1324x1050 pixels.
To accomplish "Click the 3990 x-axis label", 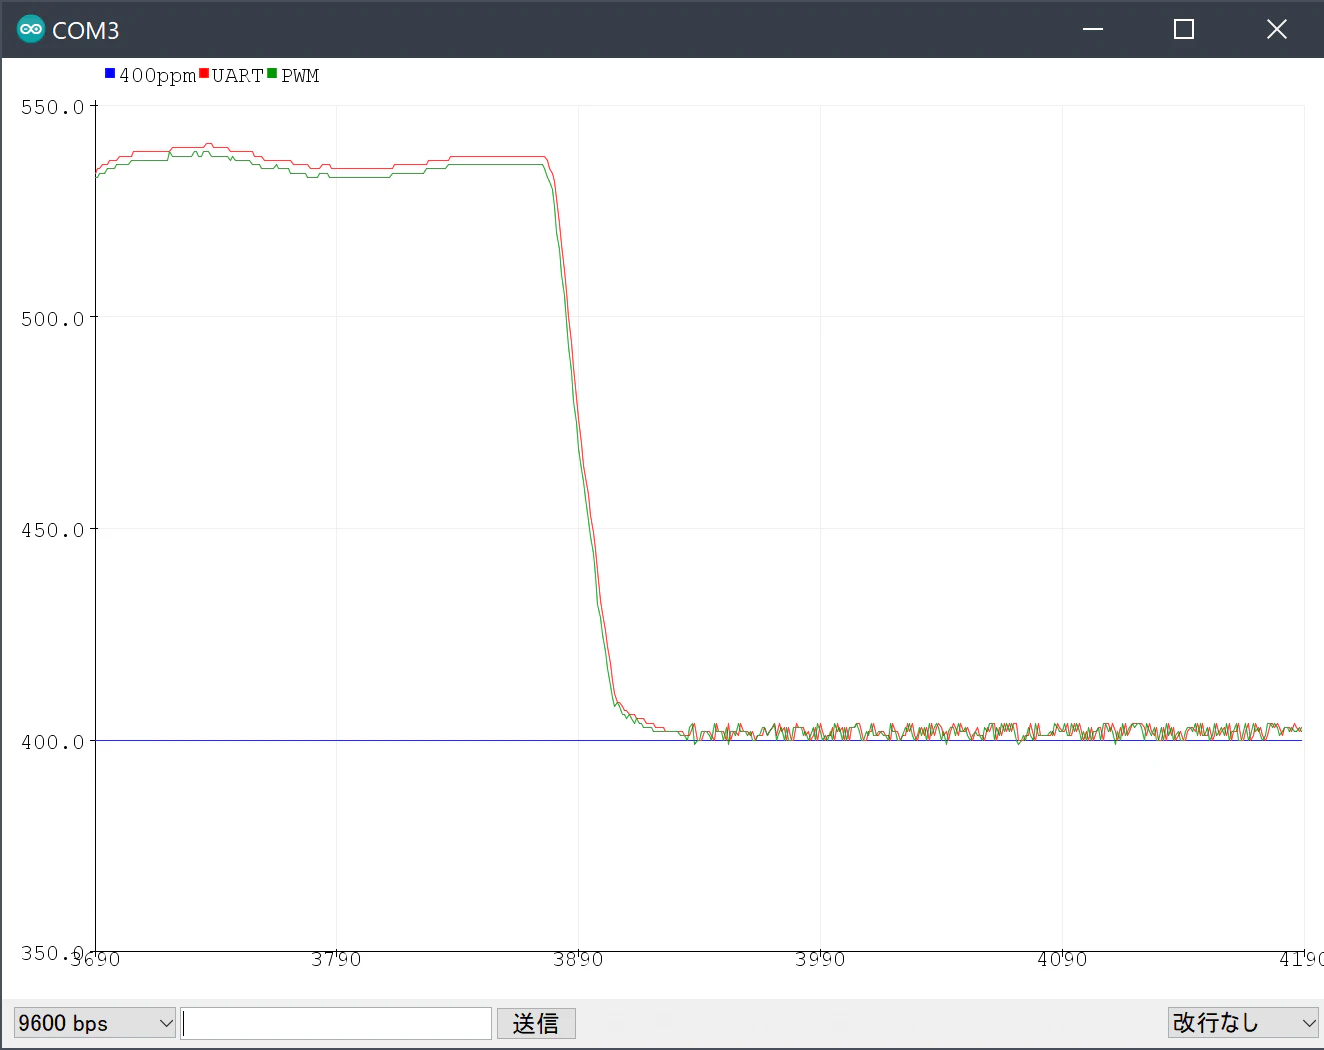I will [820, 960].
